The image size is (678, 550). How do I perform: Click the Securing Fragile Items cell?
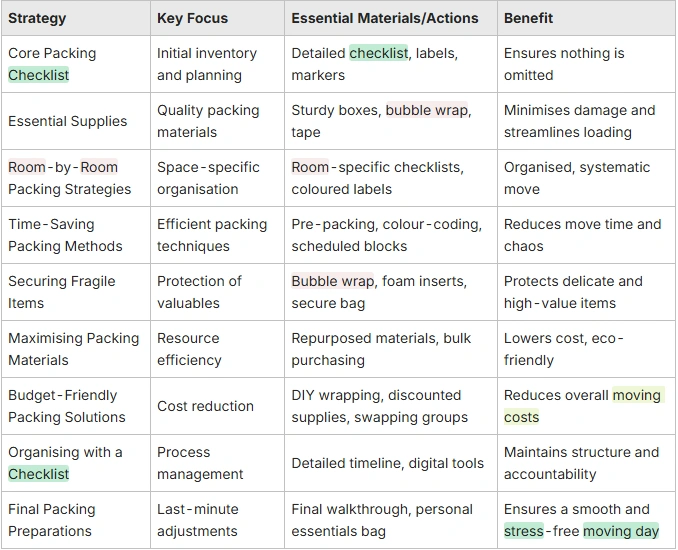62,292
